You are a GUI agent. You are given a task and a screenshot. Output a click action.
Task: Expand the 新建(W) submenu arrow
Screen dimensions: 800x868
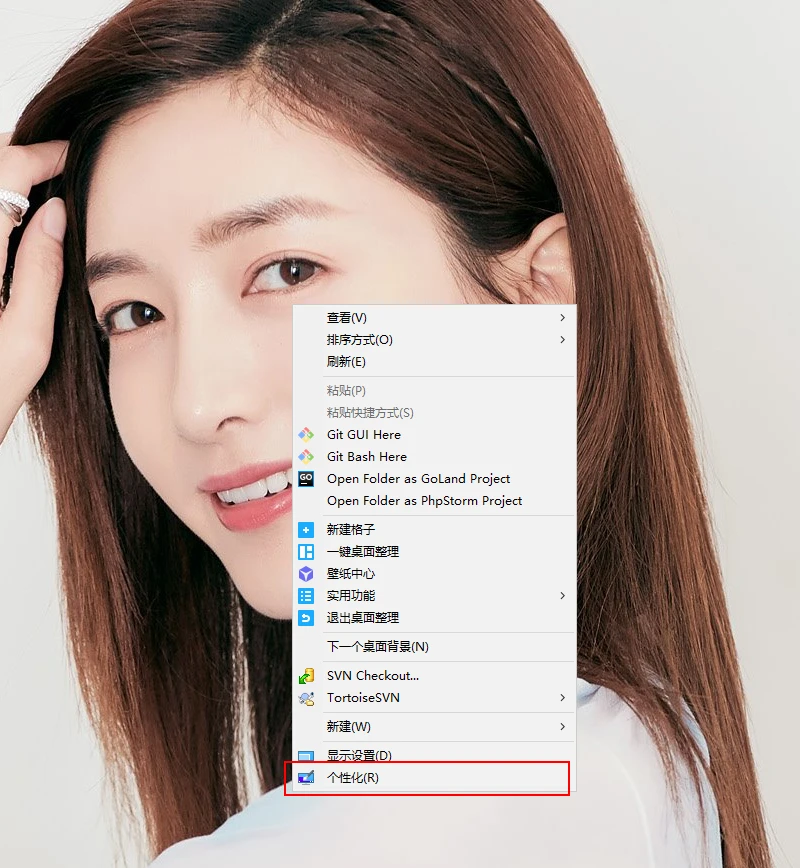pos(562,727)
